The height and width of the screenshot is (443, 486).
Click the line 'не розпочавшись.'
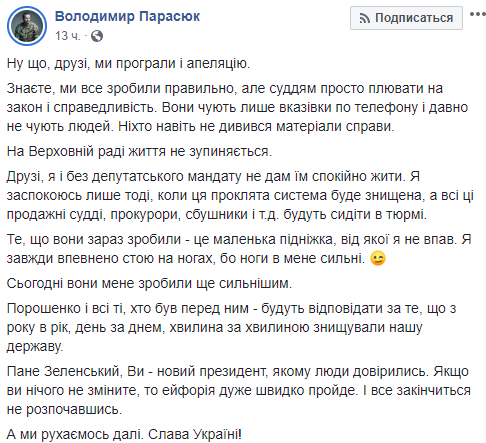pyautogui.click(x=64, y=409)
